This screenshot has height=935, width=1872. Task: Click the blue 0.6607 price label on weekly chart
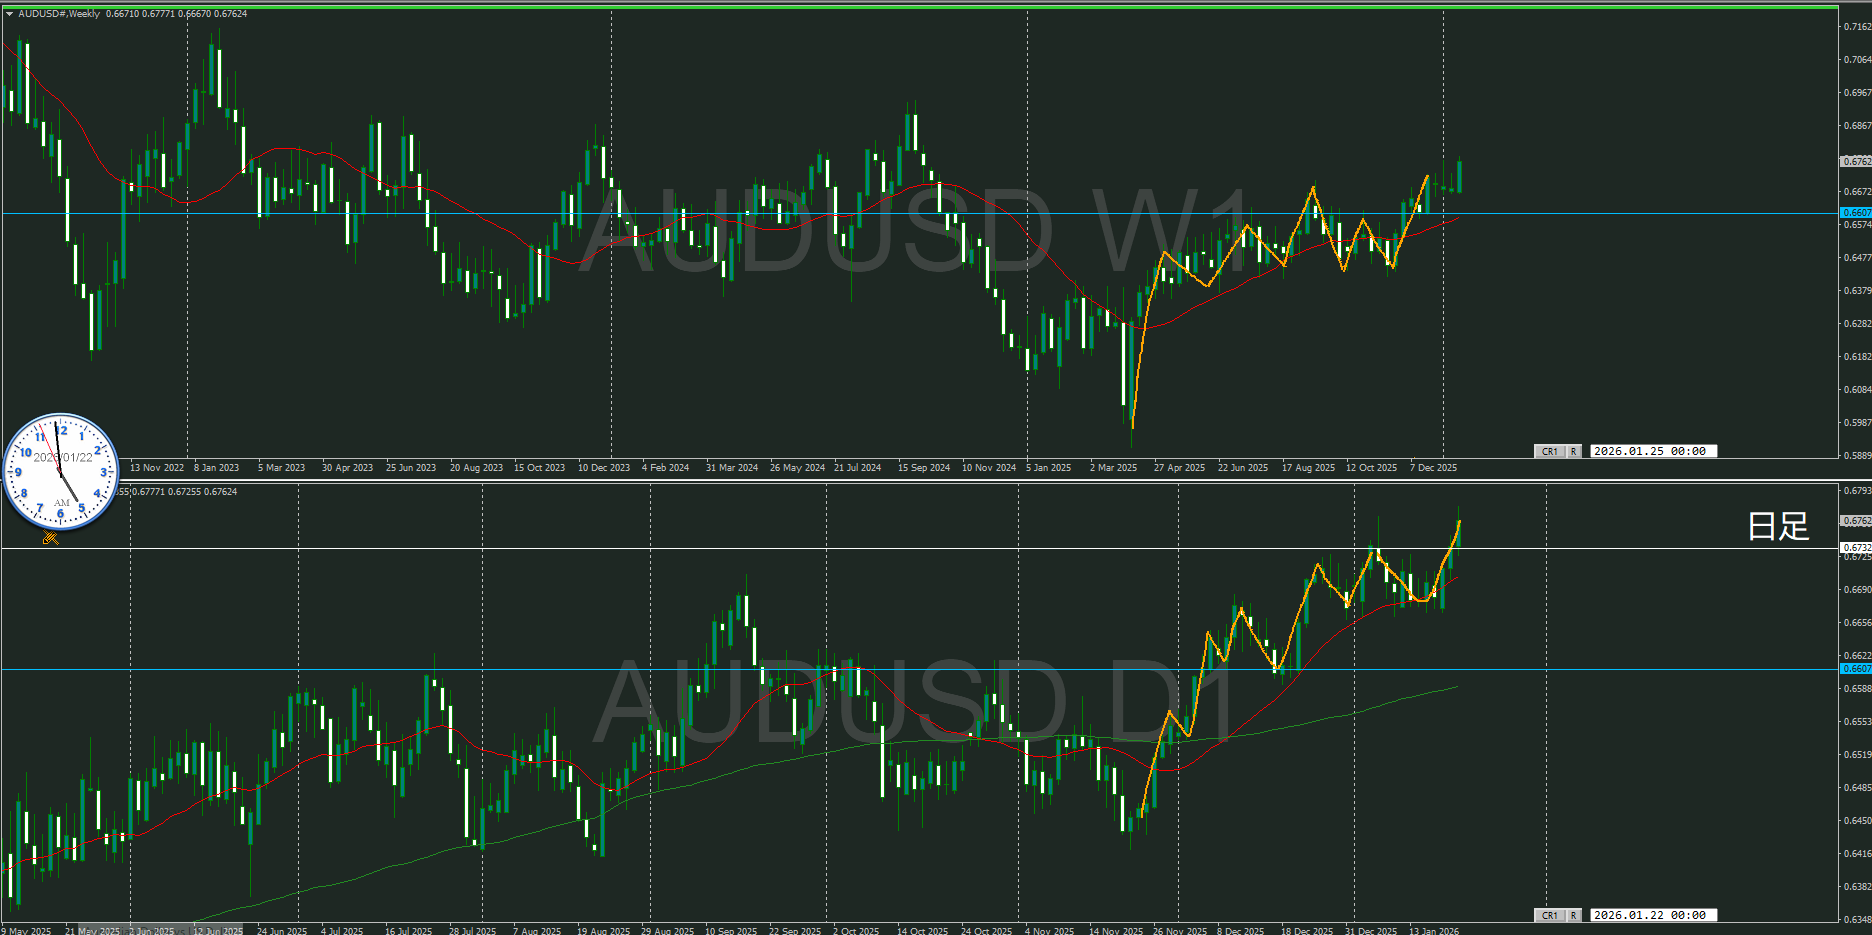(x=1856, y=213)
